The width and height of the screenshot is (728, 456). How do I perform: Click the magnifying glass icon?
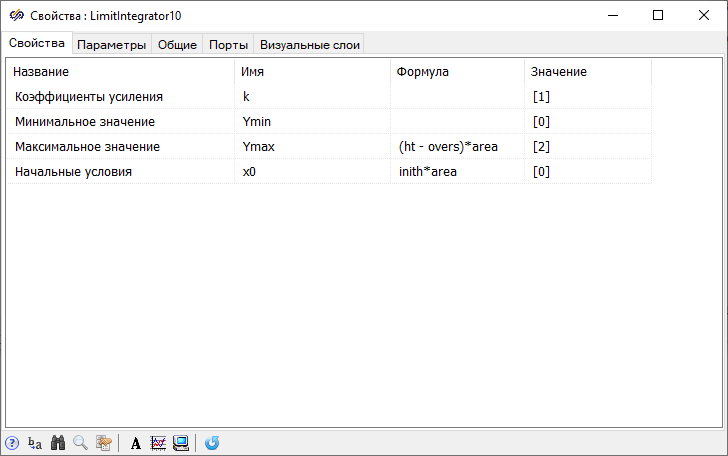80,443
